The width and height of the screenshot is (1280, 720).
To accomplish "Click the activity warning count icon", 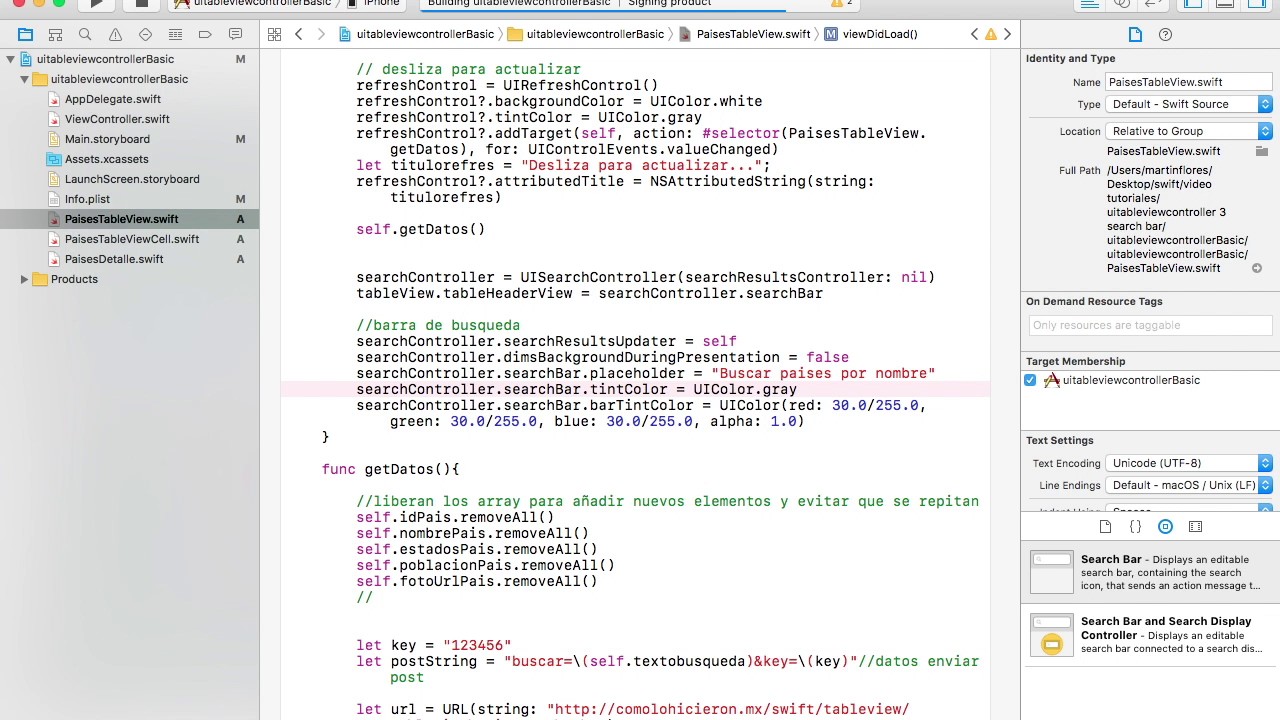I will click(x=836, y=3).
